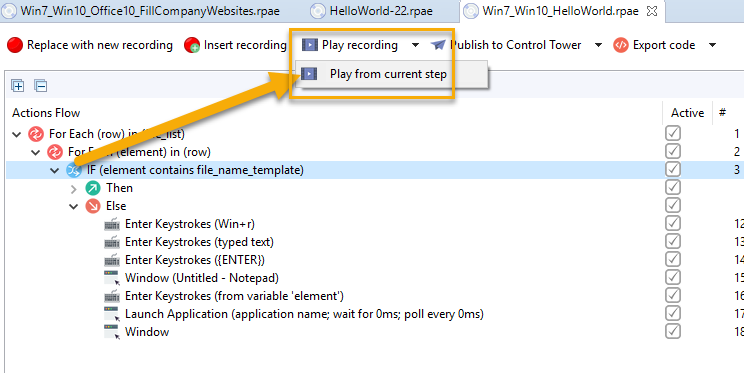
Task: Expand the Then branch chevron
Action: coord(74,189)
